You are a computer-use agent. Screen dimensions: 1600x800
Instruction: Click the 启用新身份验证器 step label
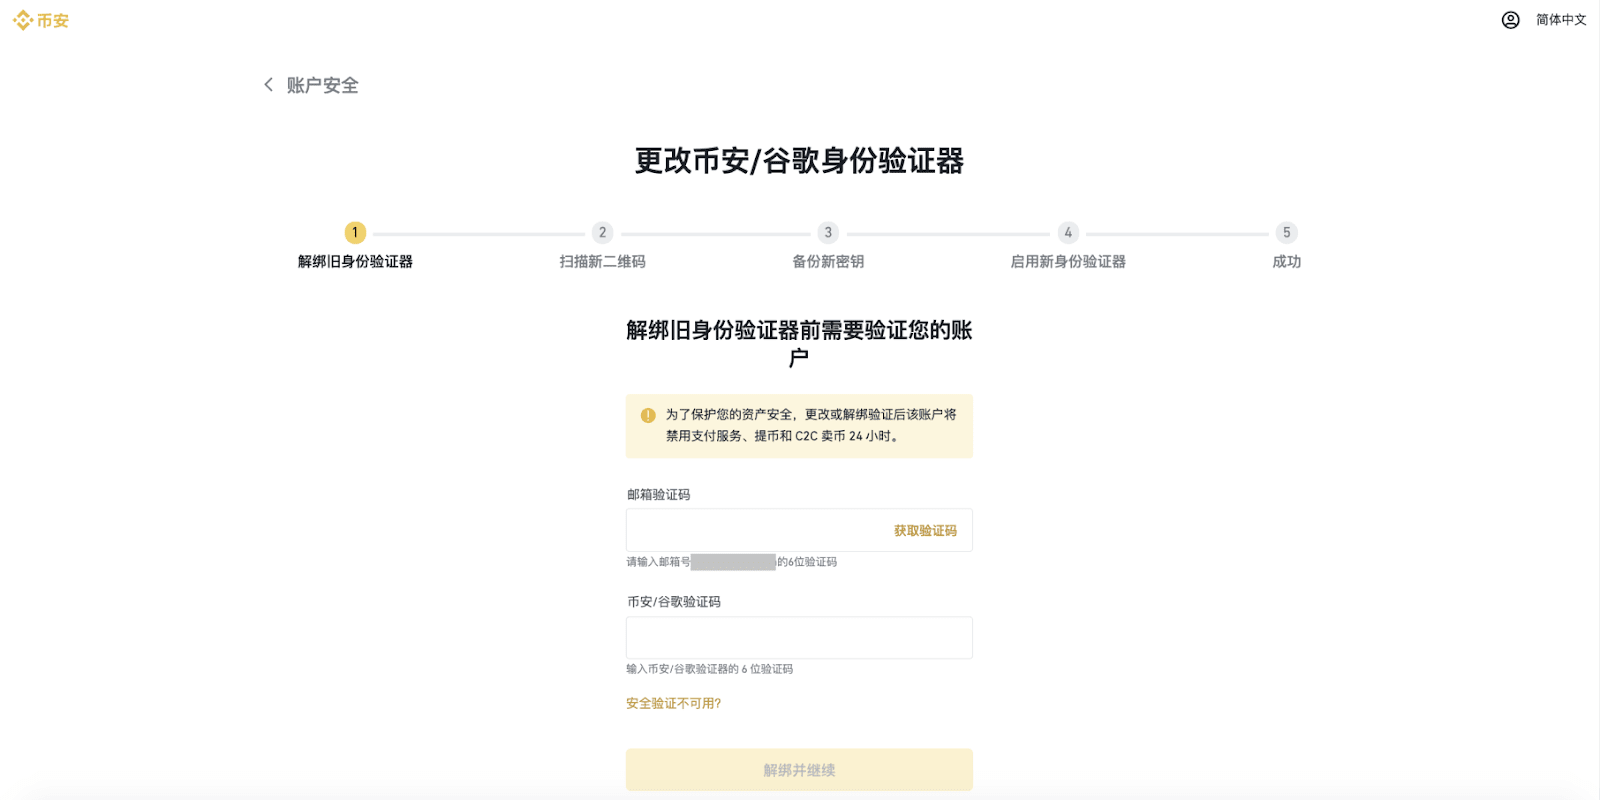(1068, 262)
